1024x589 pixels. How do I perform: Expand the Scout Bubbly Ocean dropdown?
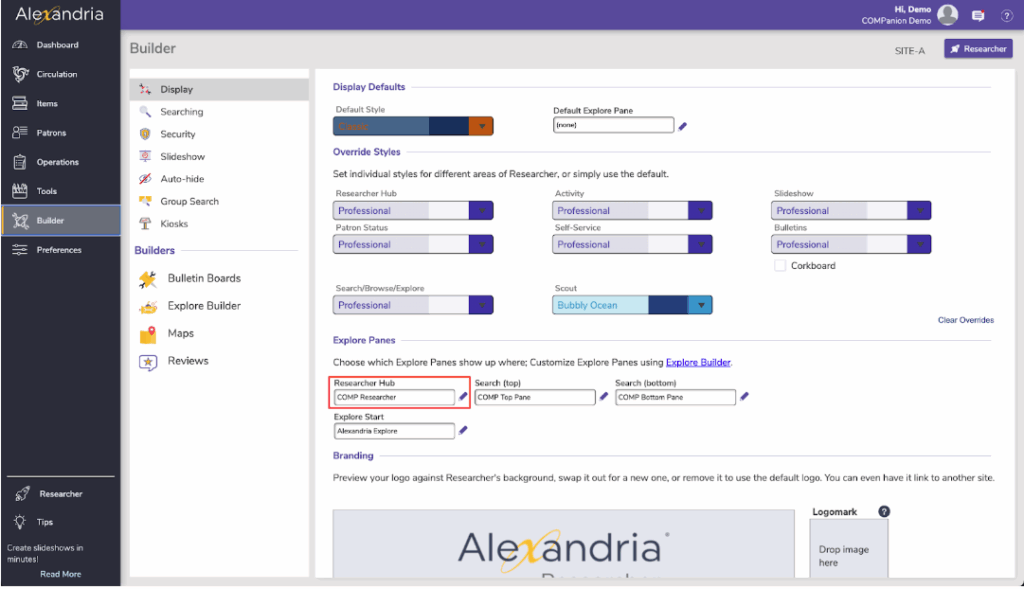pyautogui.click(x=700, y=305)
